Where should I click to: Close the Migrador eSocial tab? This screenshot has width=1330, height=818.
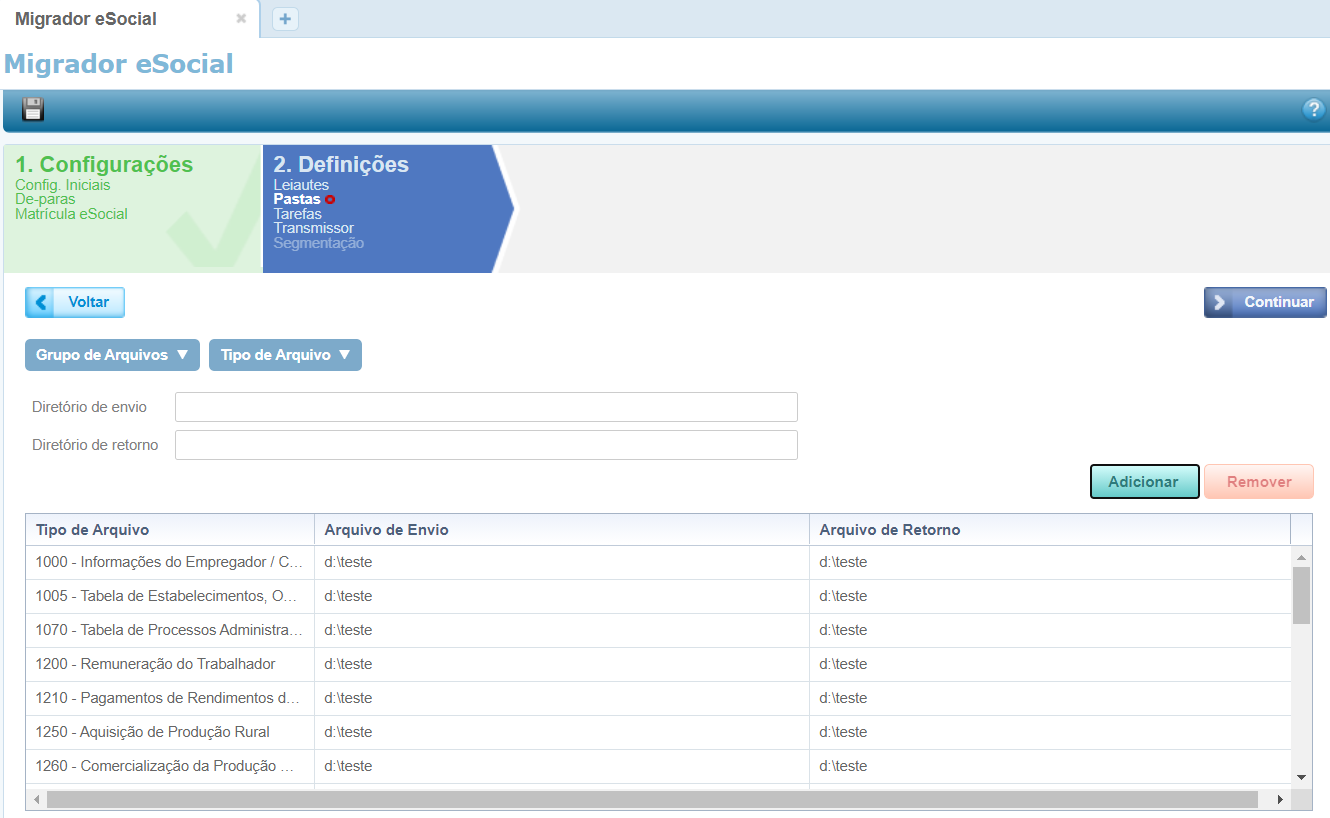pyautogui.click(x=241, y=19)
